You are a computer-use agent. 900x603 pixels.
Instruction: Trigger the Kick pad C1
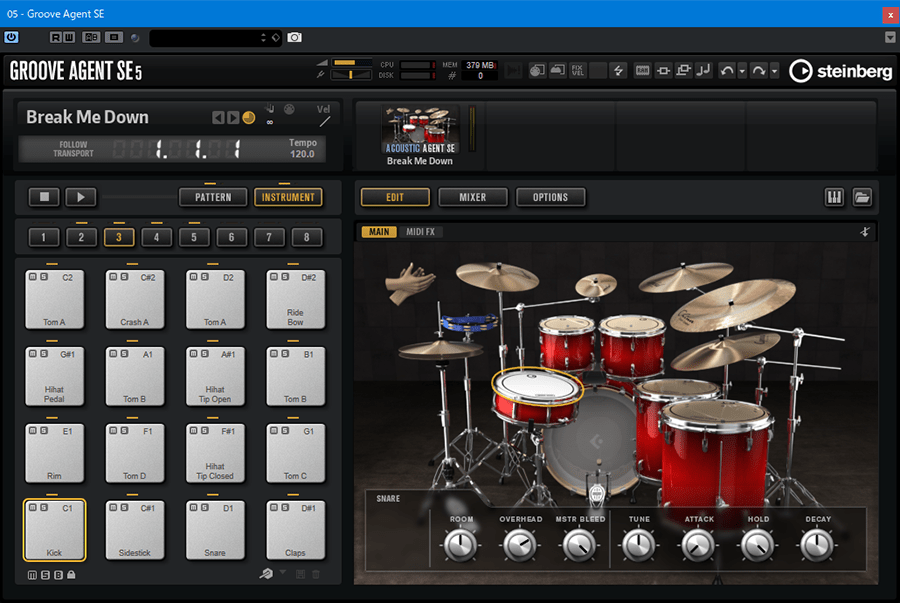pos(55,530)
